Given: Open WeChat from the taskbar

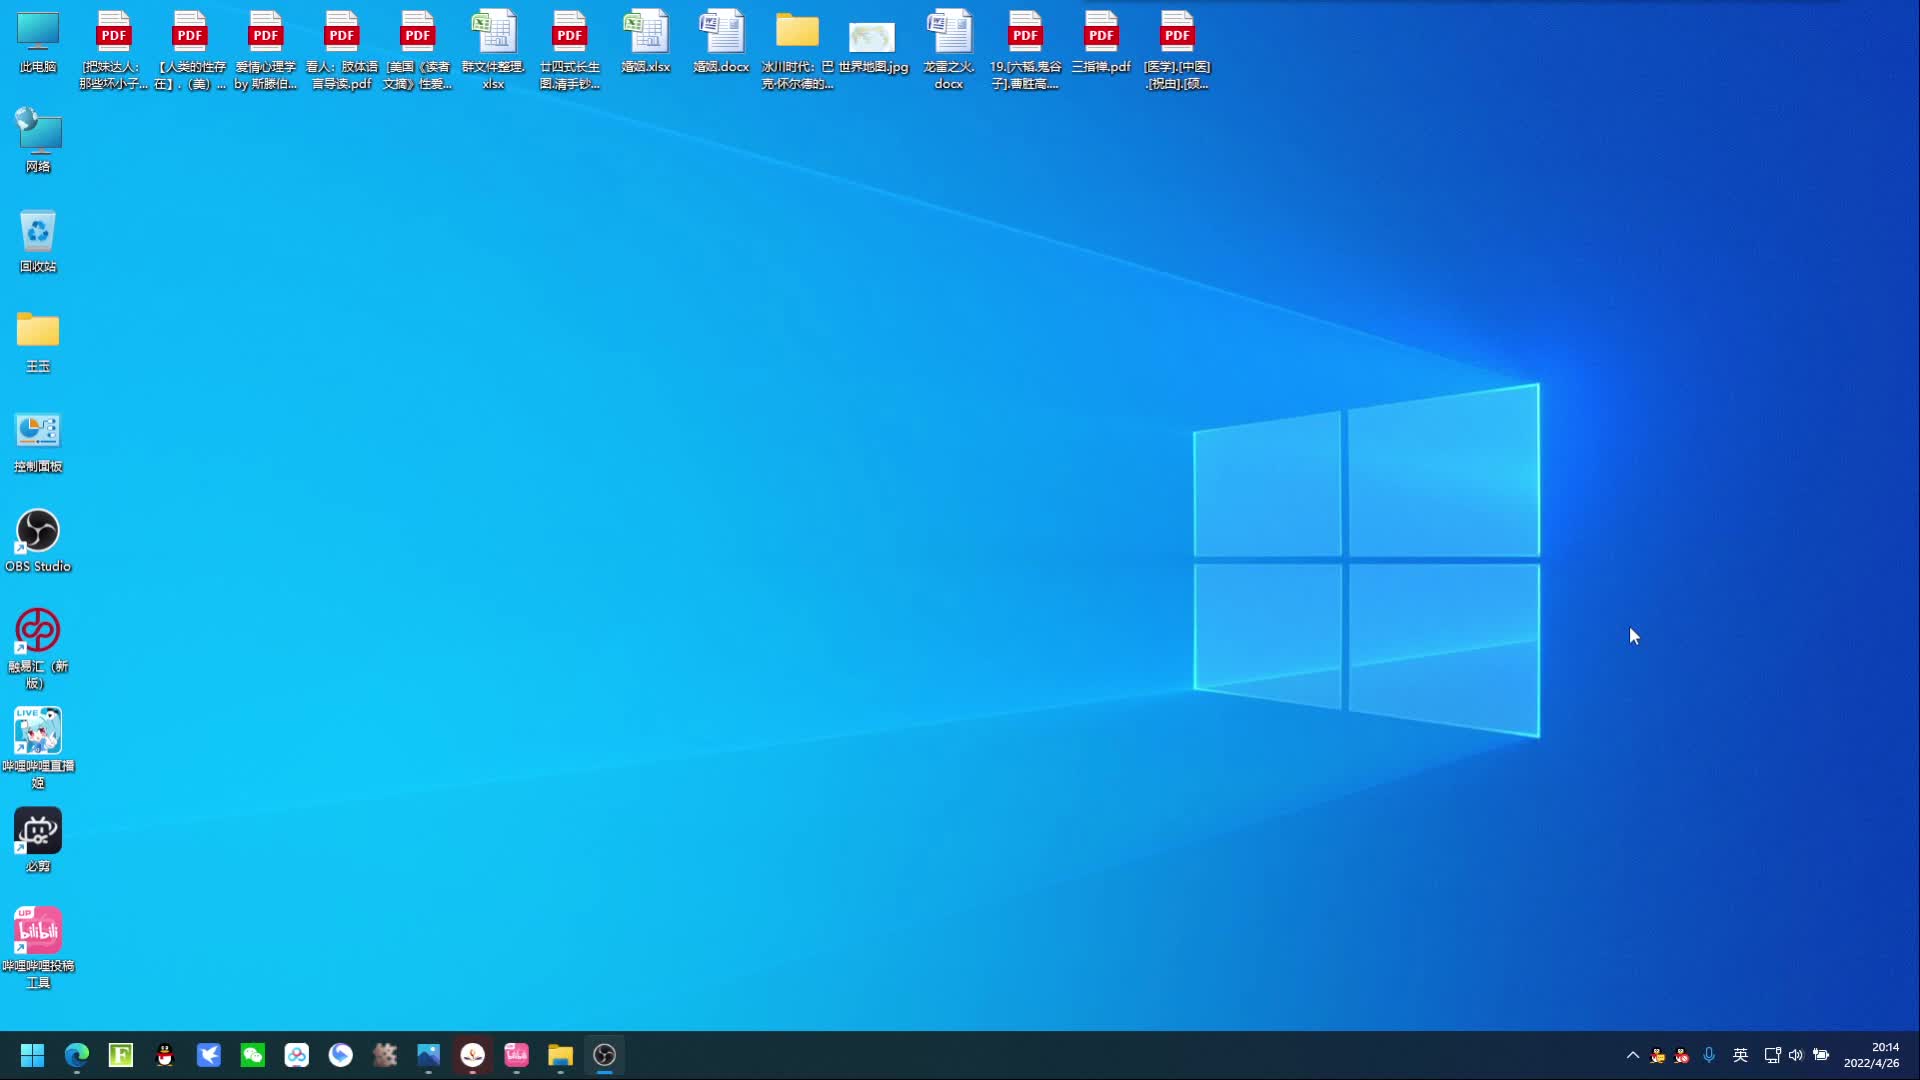Looking at the screenshot, I should 253,1055.
